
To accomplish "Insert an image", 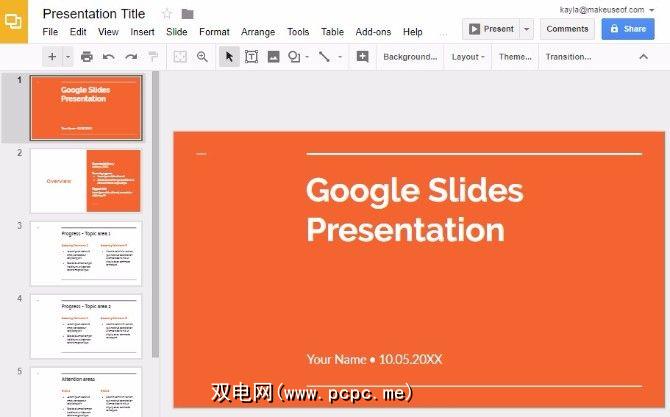I will 273,56.
